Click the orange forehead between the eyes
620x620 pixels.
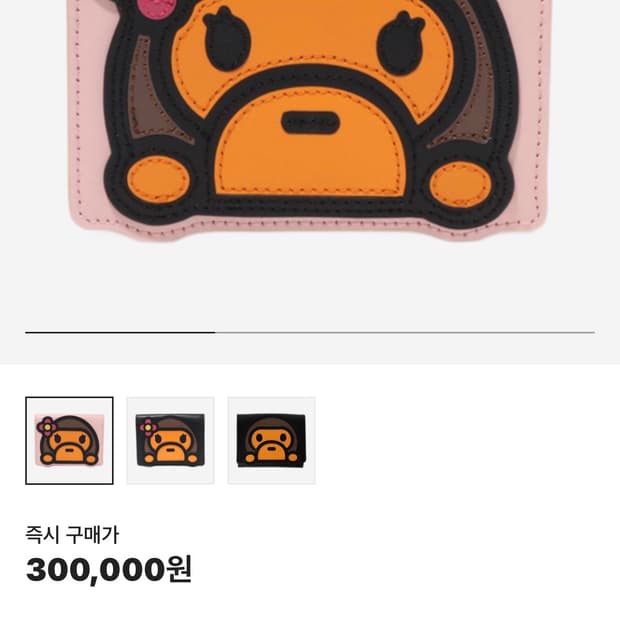tap(314, 36)
